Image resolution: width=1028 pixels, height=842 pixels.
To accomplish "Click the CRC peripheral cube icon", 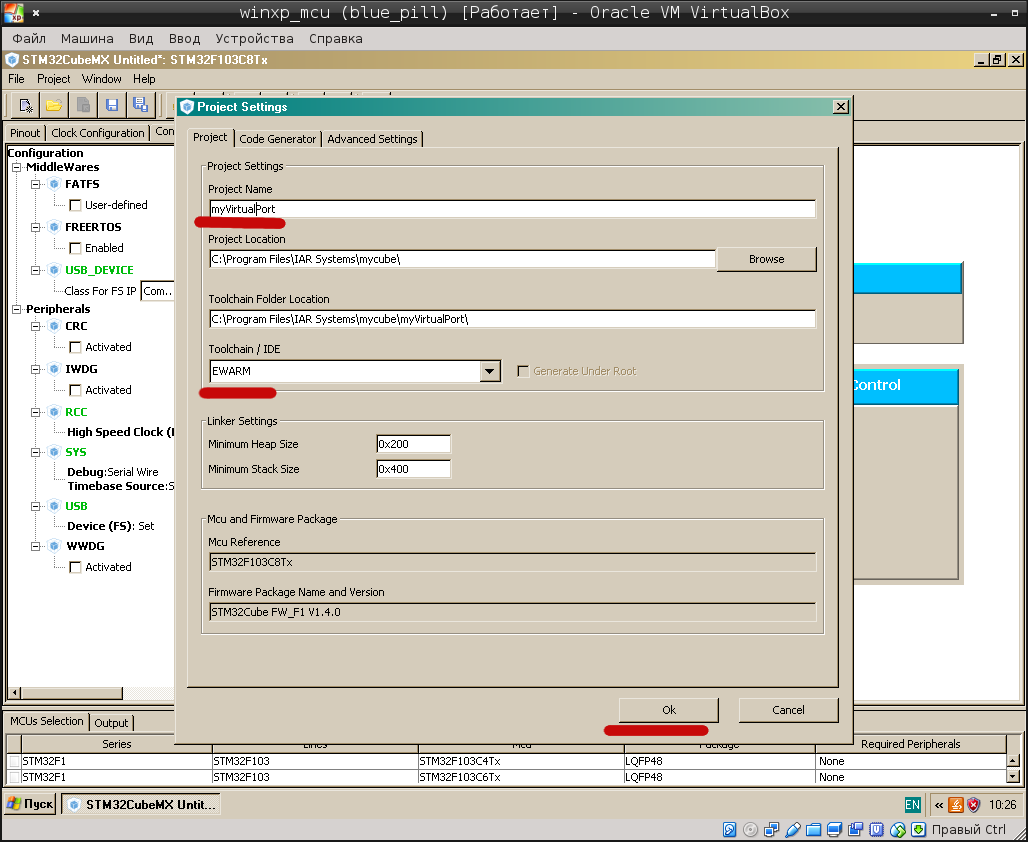I will pos(54,326).
